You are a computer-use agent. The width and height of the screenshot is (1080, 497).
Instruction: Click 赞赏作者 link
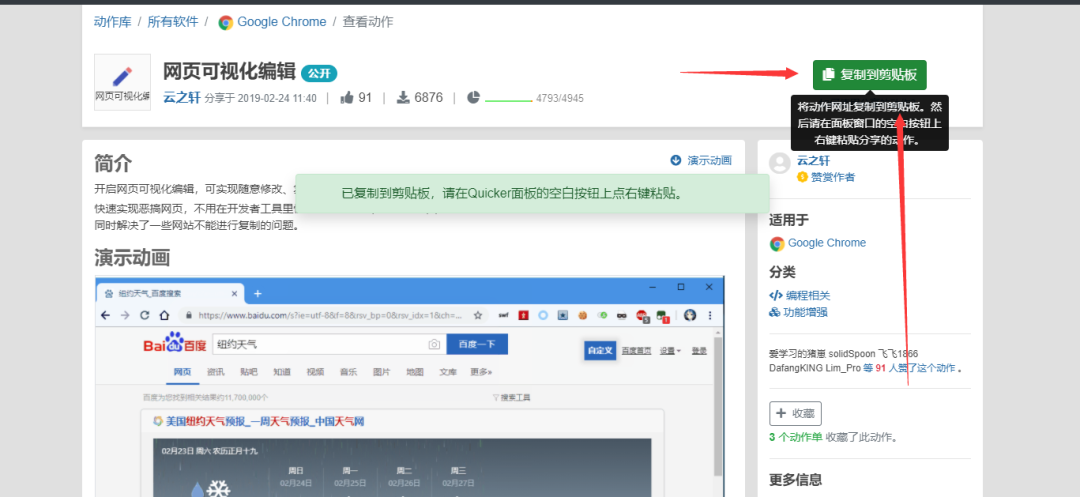tap(833, 177)
